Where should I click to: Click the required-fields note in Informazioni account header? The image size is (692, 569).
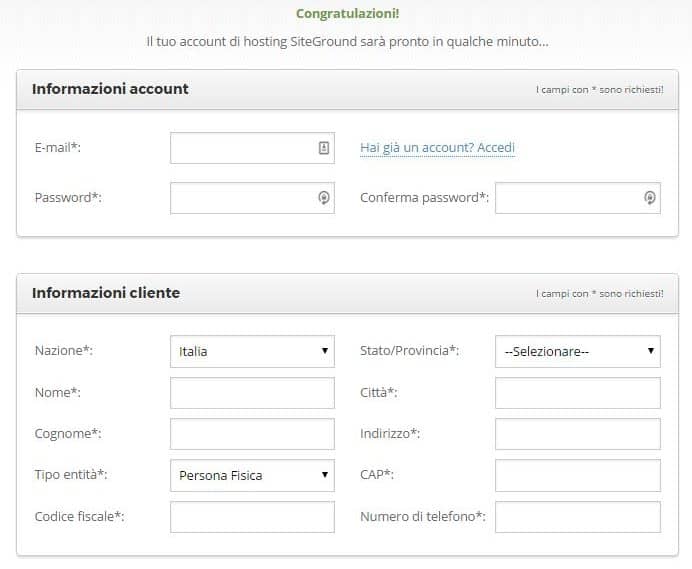pos(600,90)
